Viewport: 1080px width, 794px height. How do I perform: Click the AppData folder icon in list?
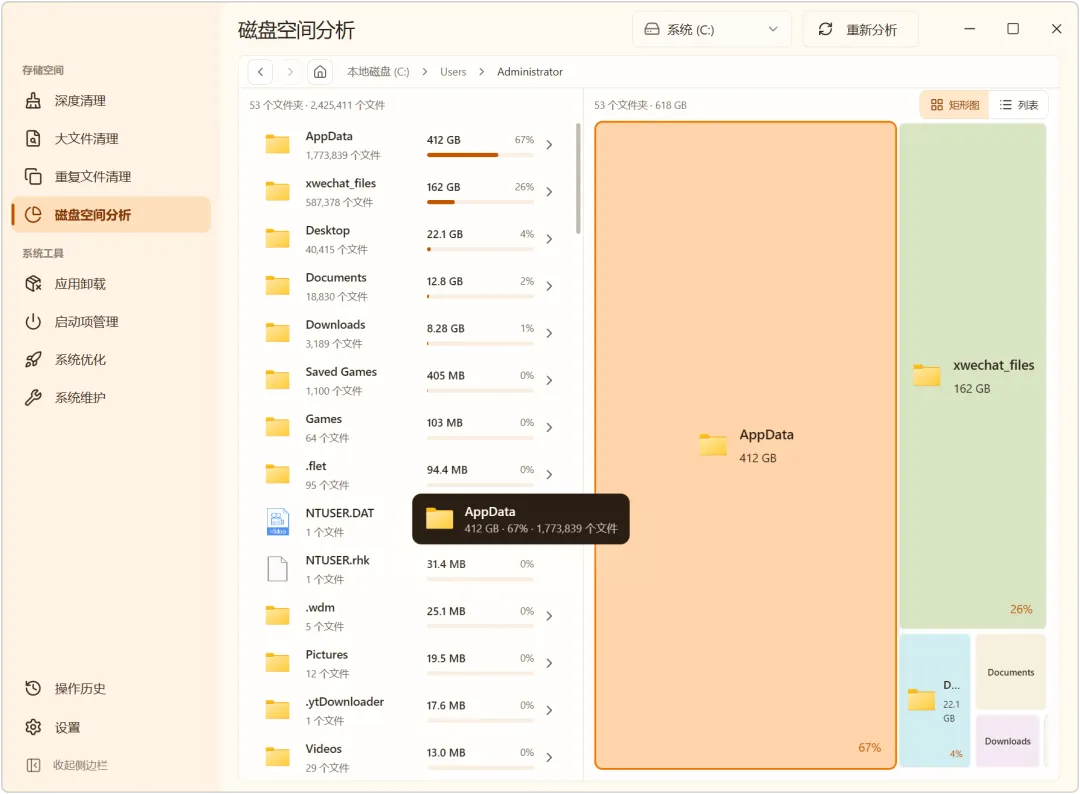(278, 144)
